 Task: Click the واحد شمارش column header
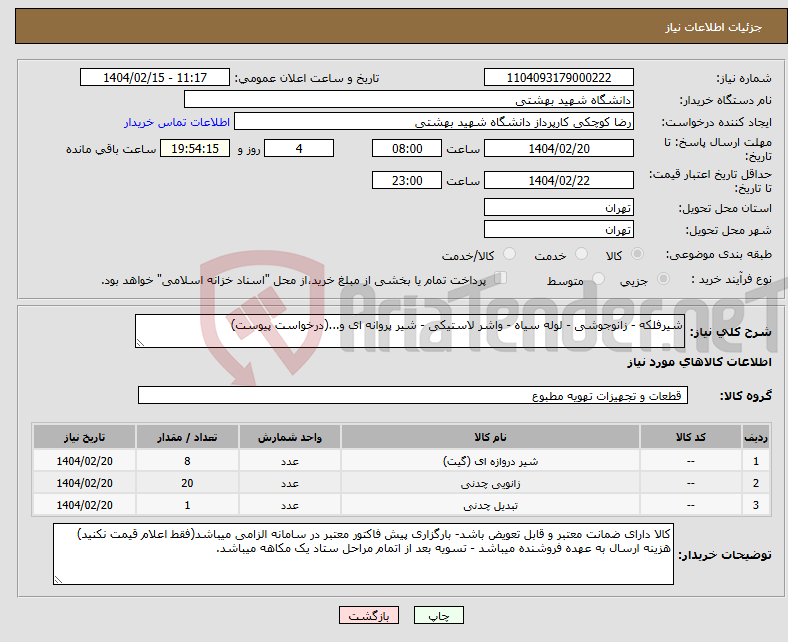pos(290,437)
